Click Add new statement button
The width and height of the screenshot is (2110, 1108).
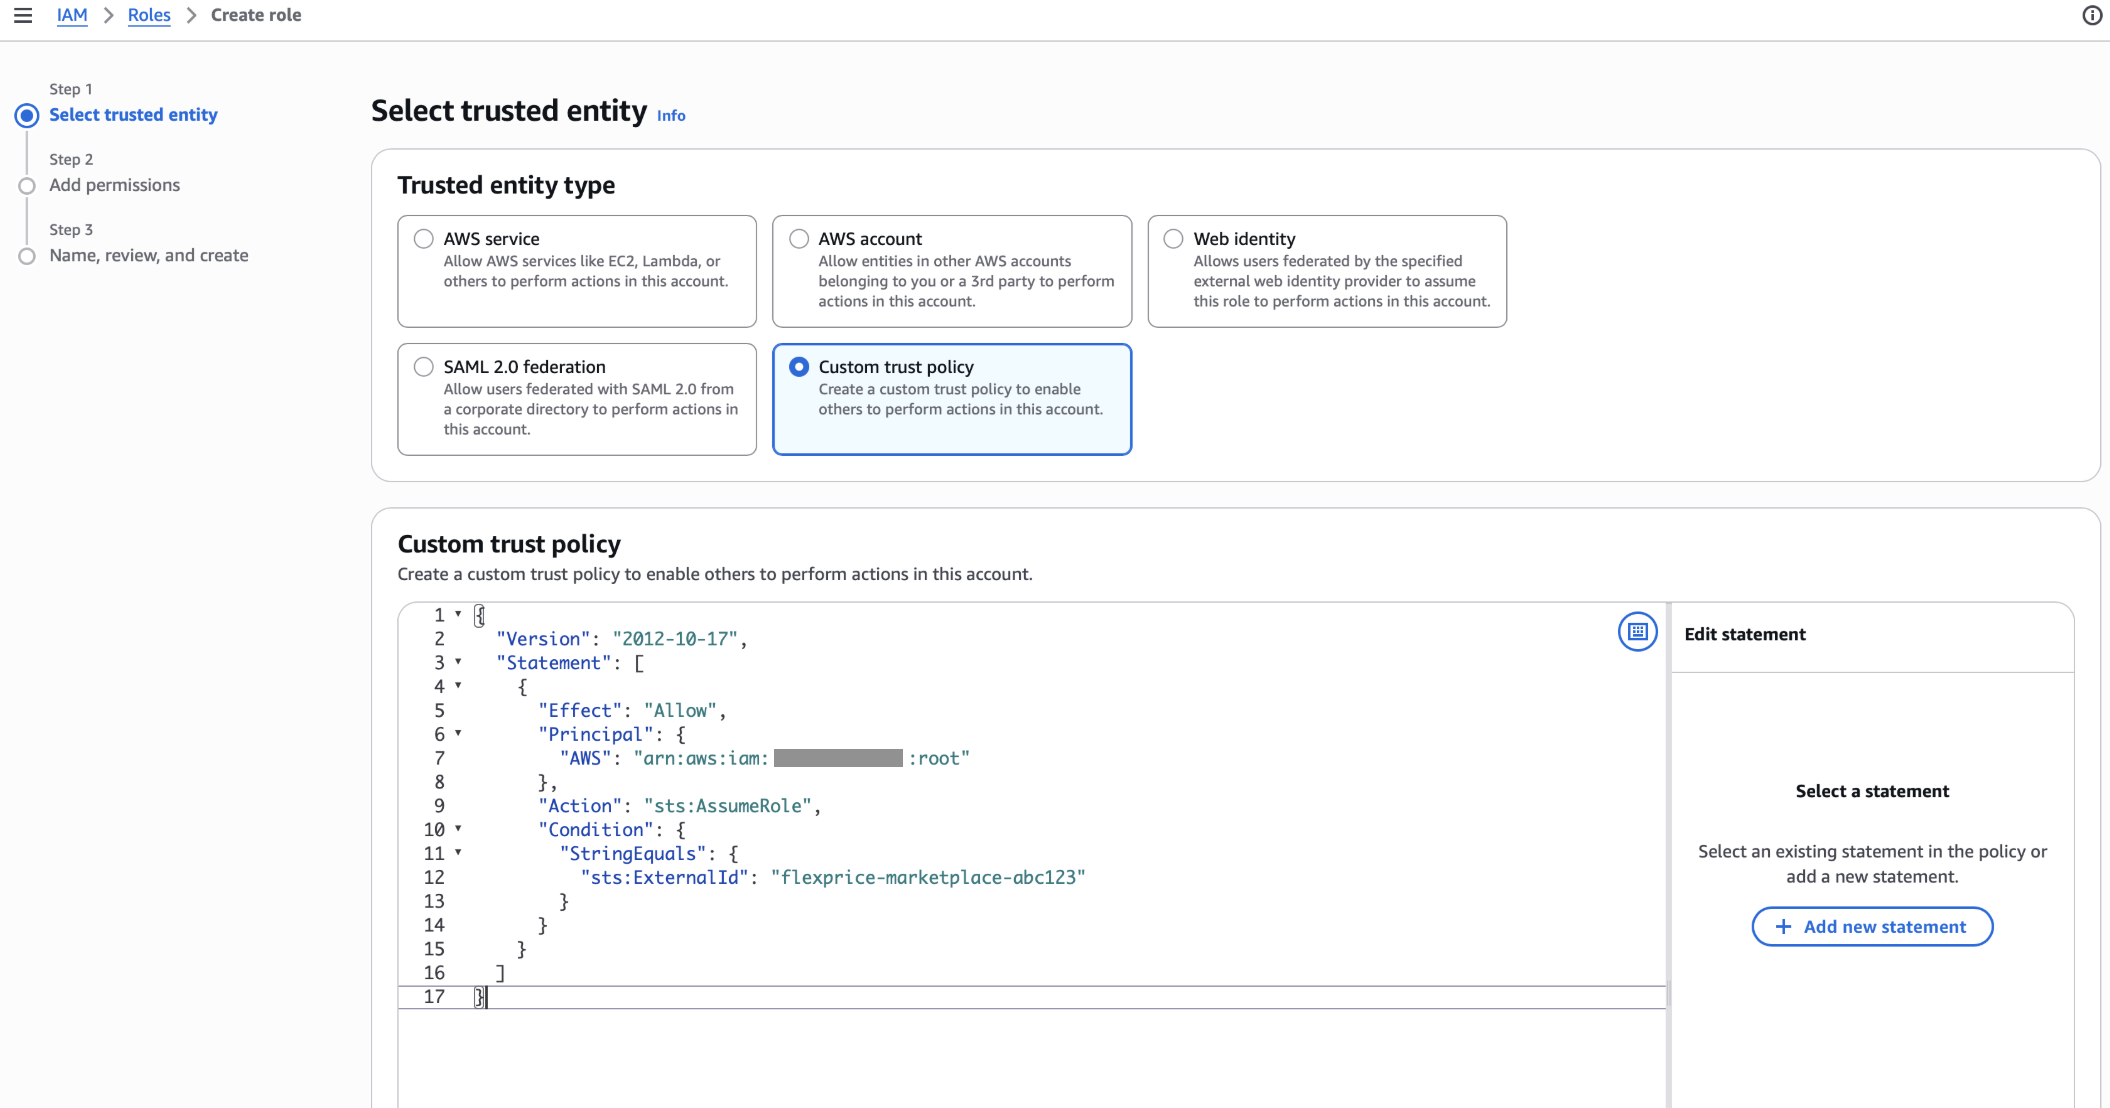point(1872,927)
